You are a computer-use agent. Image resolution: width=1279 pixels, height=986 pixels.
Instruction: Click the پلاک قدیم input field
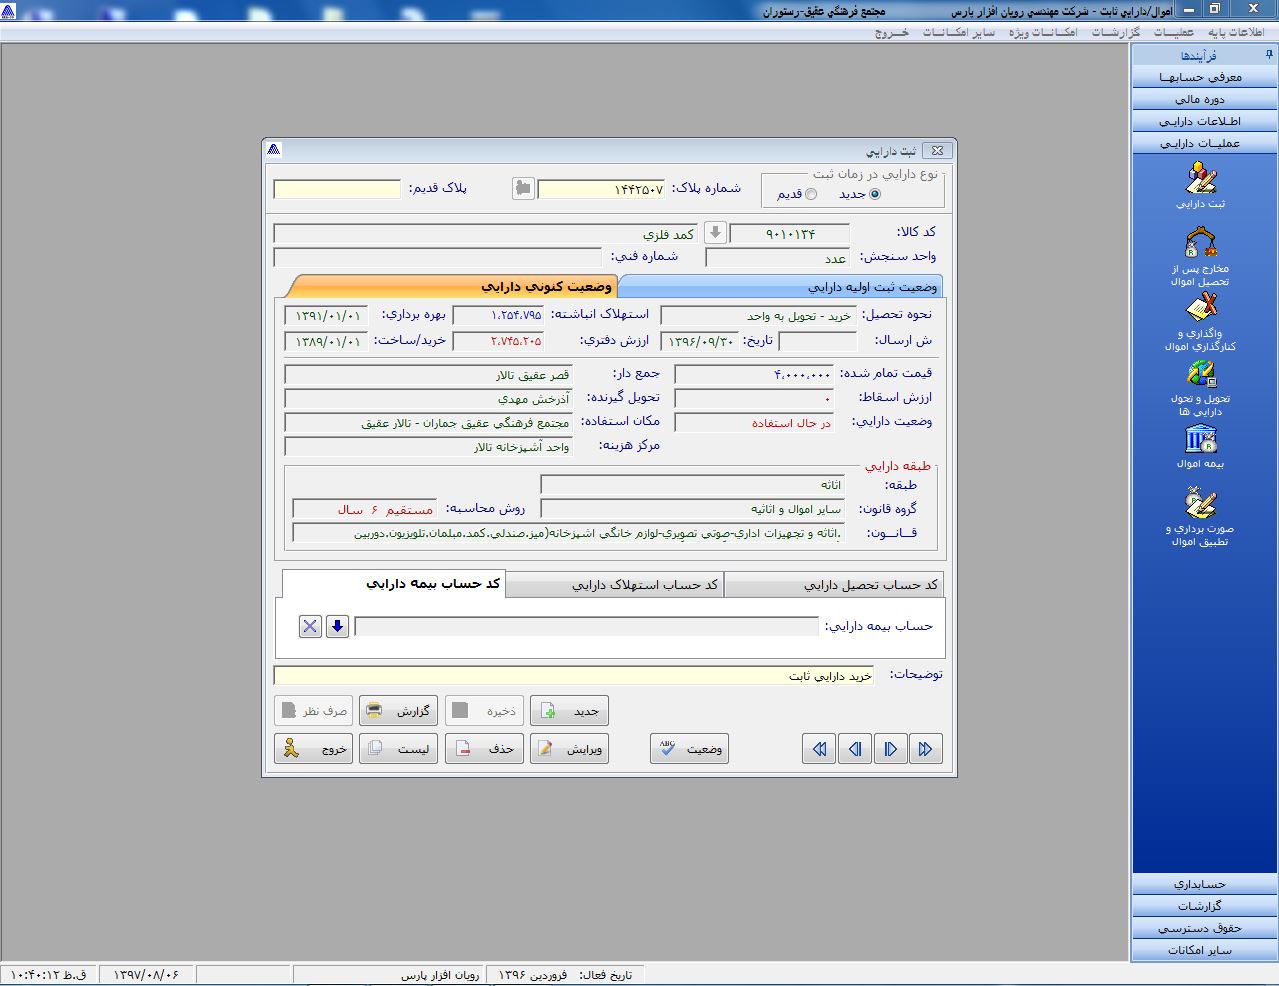337,189
